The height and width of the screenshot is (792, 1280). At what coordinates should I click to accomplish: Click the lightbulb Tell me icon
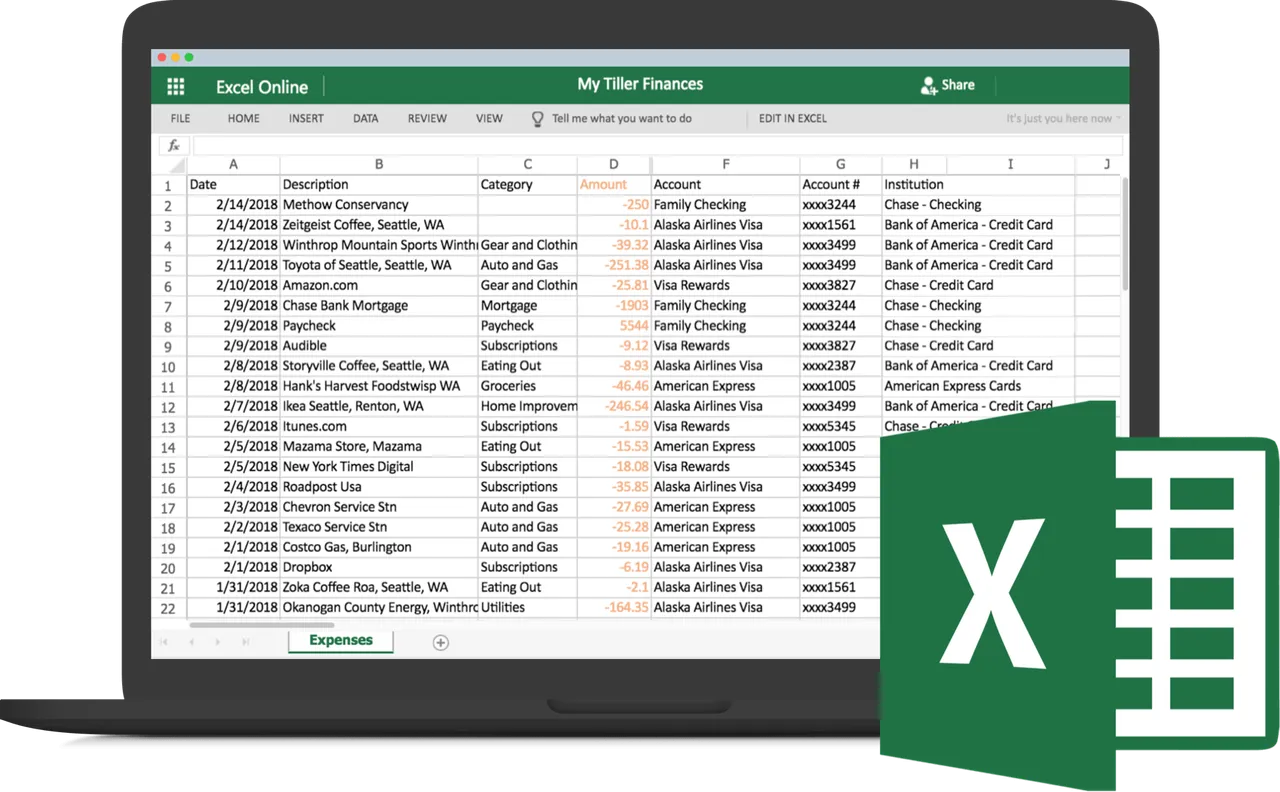pos(537,118)
